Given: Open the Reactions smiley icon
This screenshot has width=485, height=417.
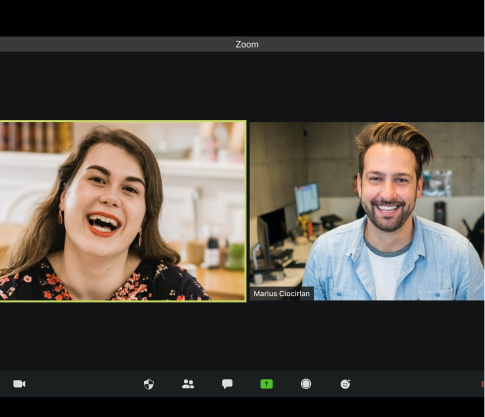Looking at the screenshot, I should (x=345, y=384).
